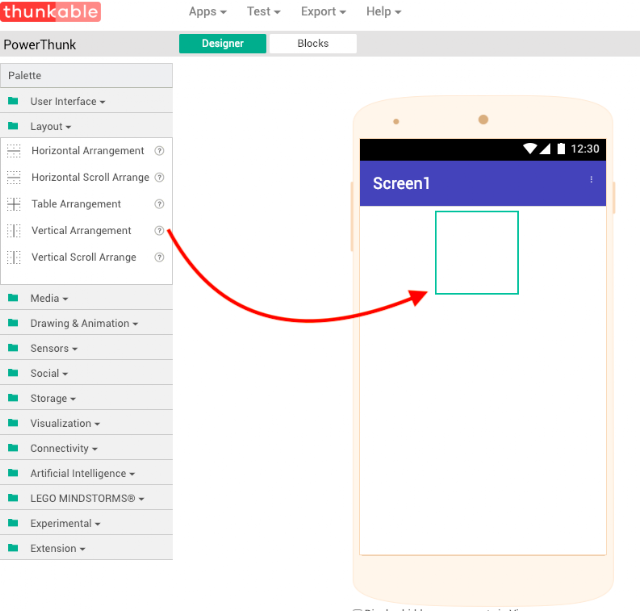Expand the Storage palette category
Viewport: 640px width, 611px height.
(86, 398)
